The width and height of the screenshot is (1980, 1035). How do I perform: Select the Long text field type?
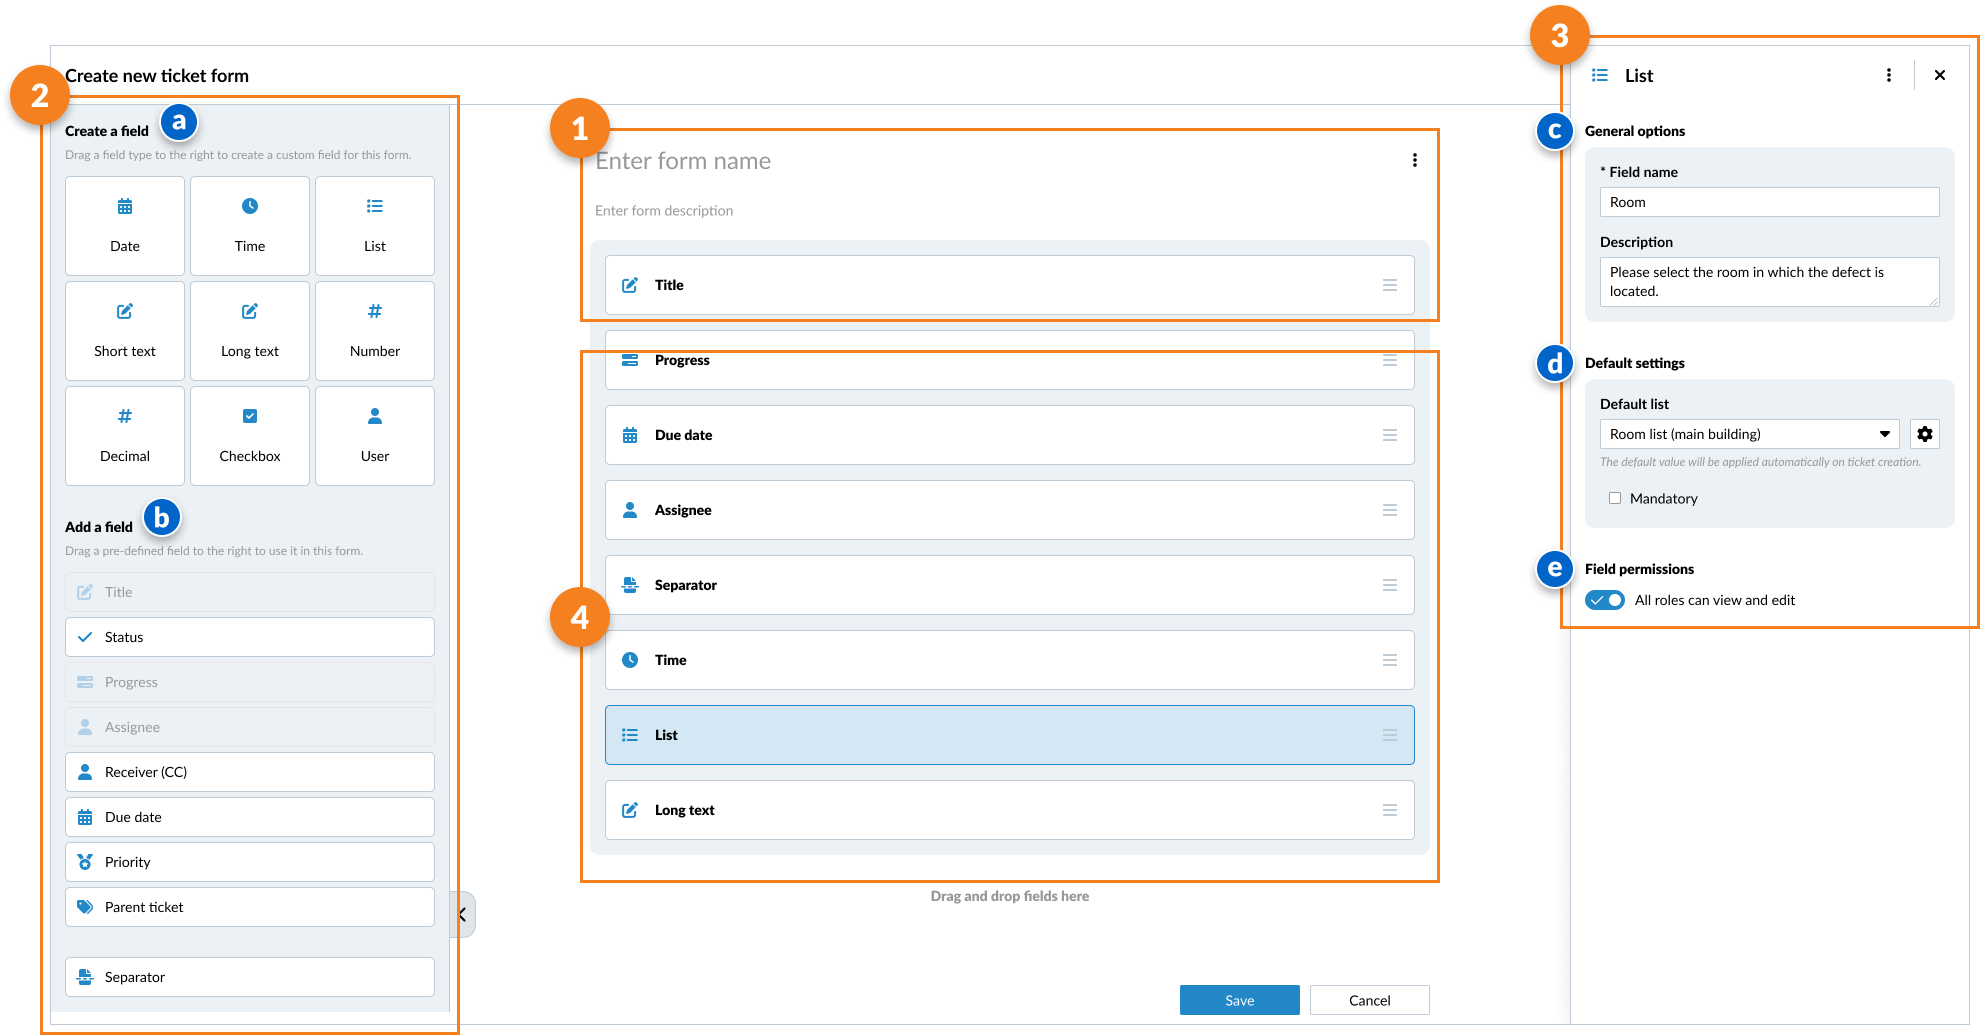coord(249,331)
